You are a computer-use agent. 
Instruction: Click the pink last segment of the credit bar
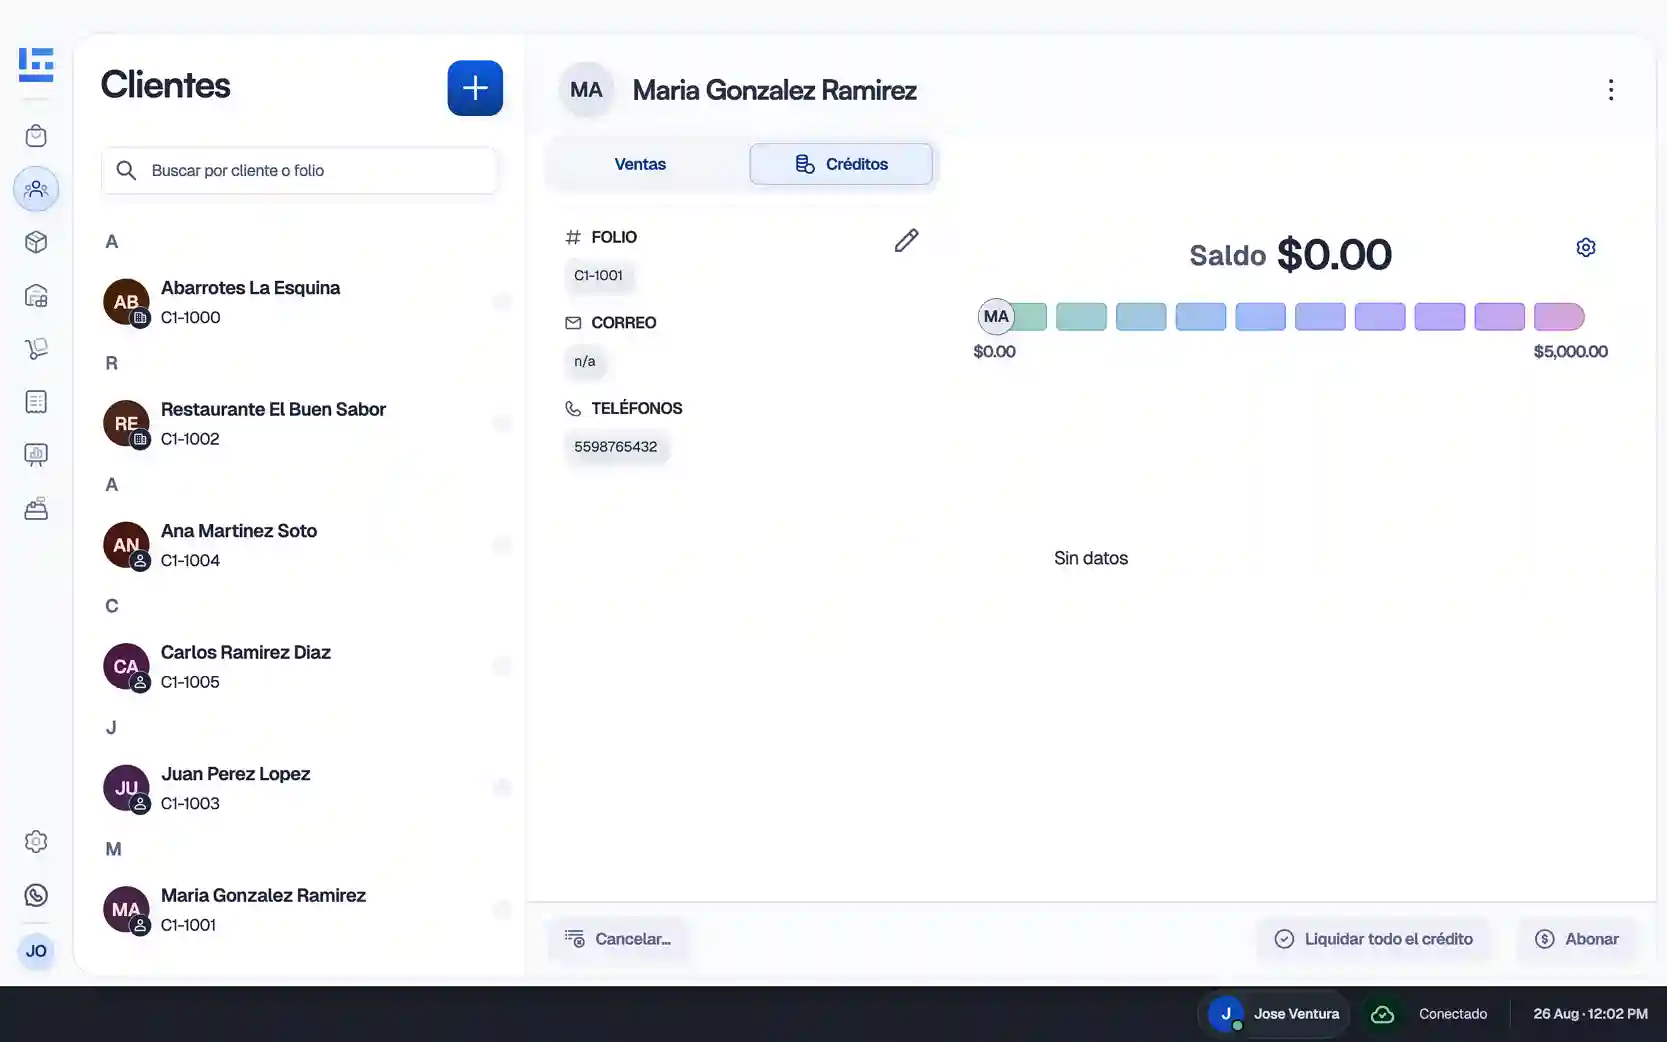pyautogui.click(x=1559, y=317)
